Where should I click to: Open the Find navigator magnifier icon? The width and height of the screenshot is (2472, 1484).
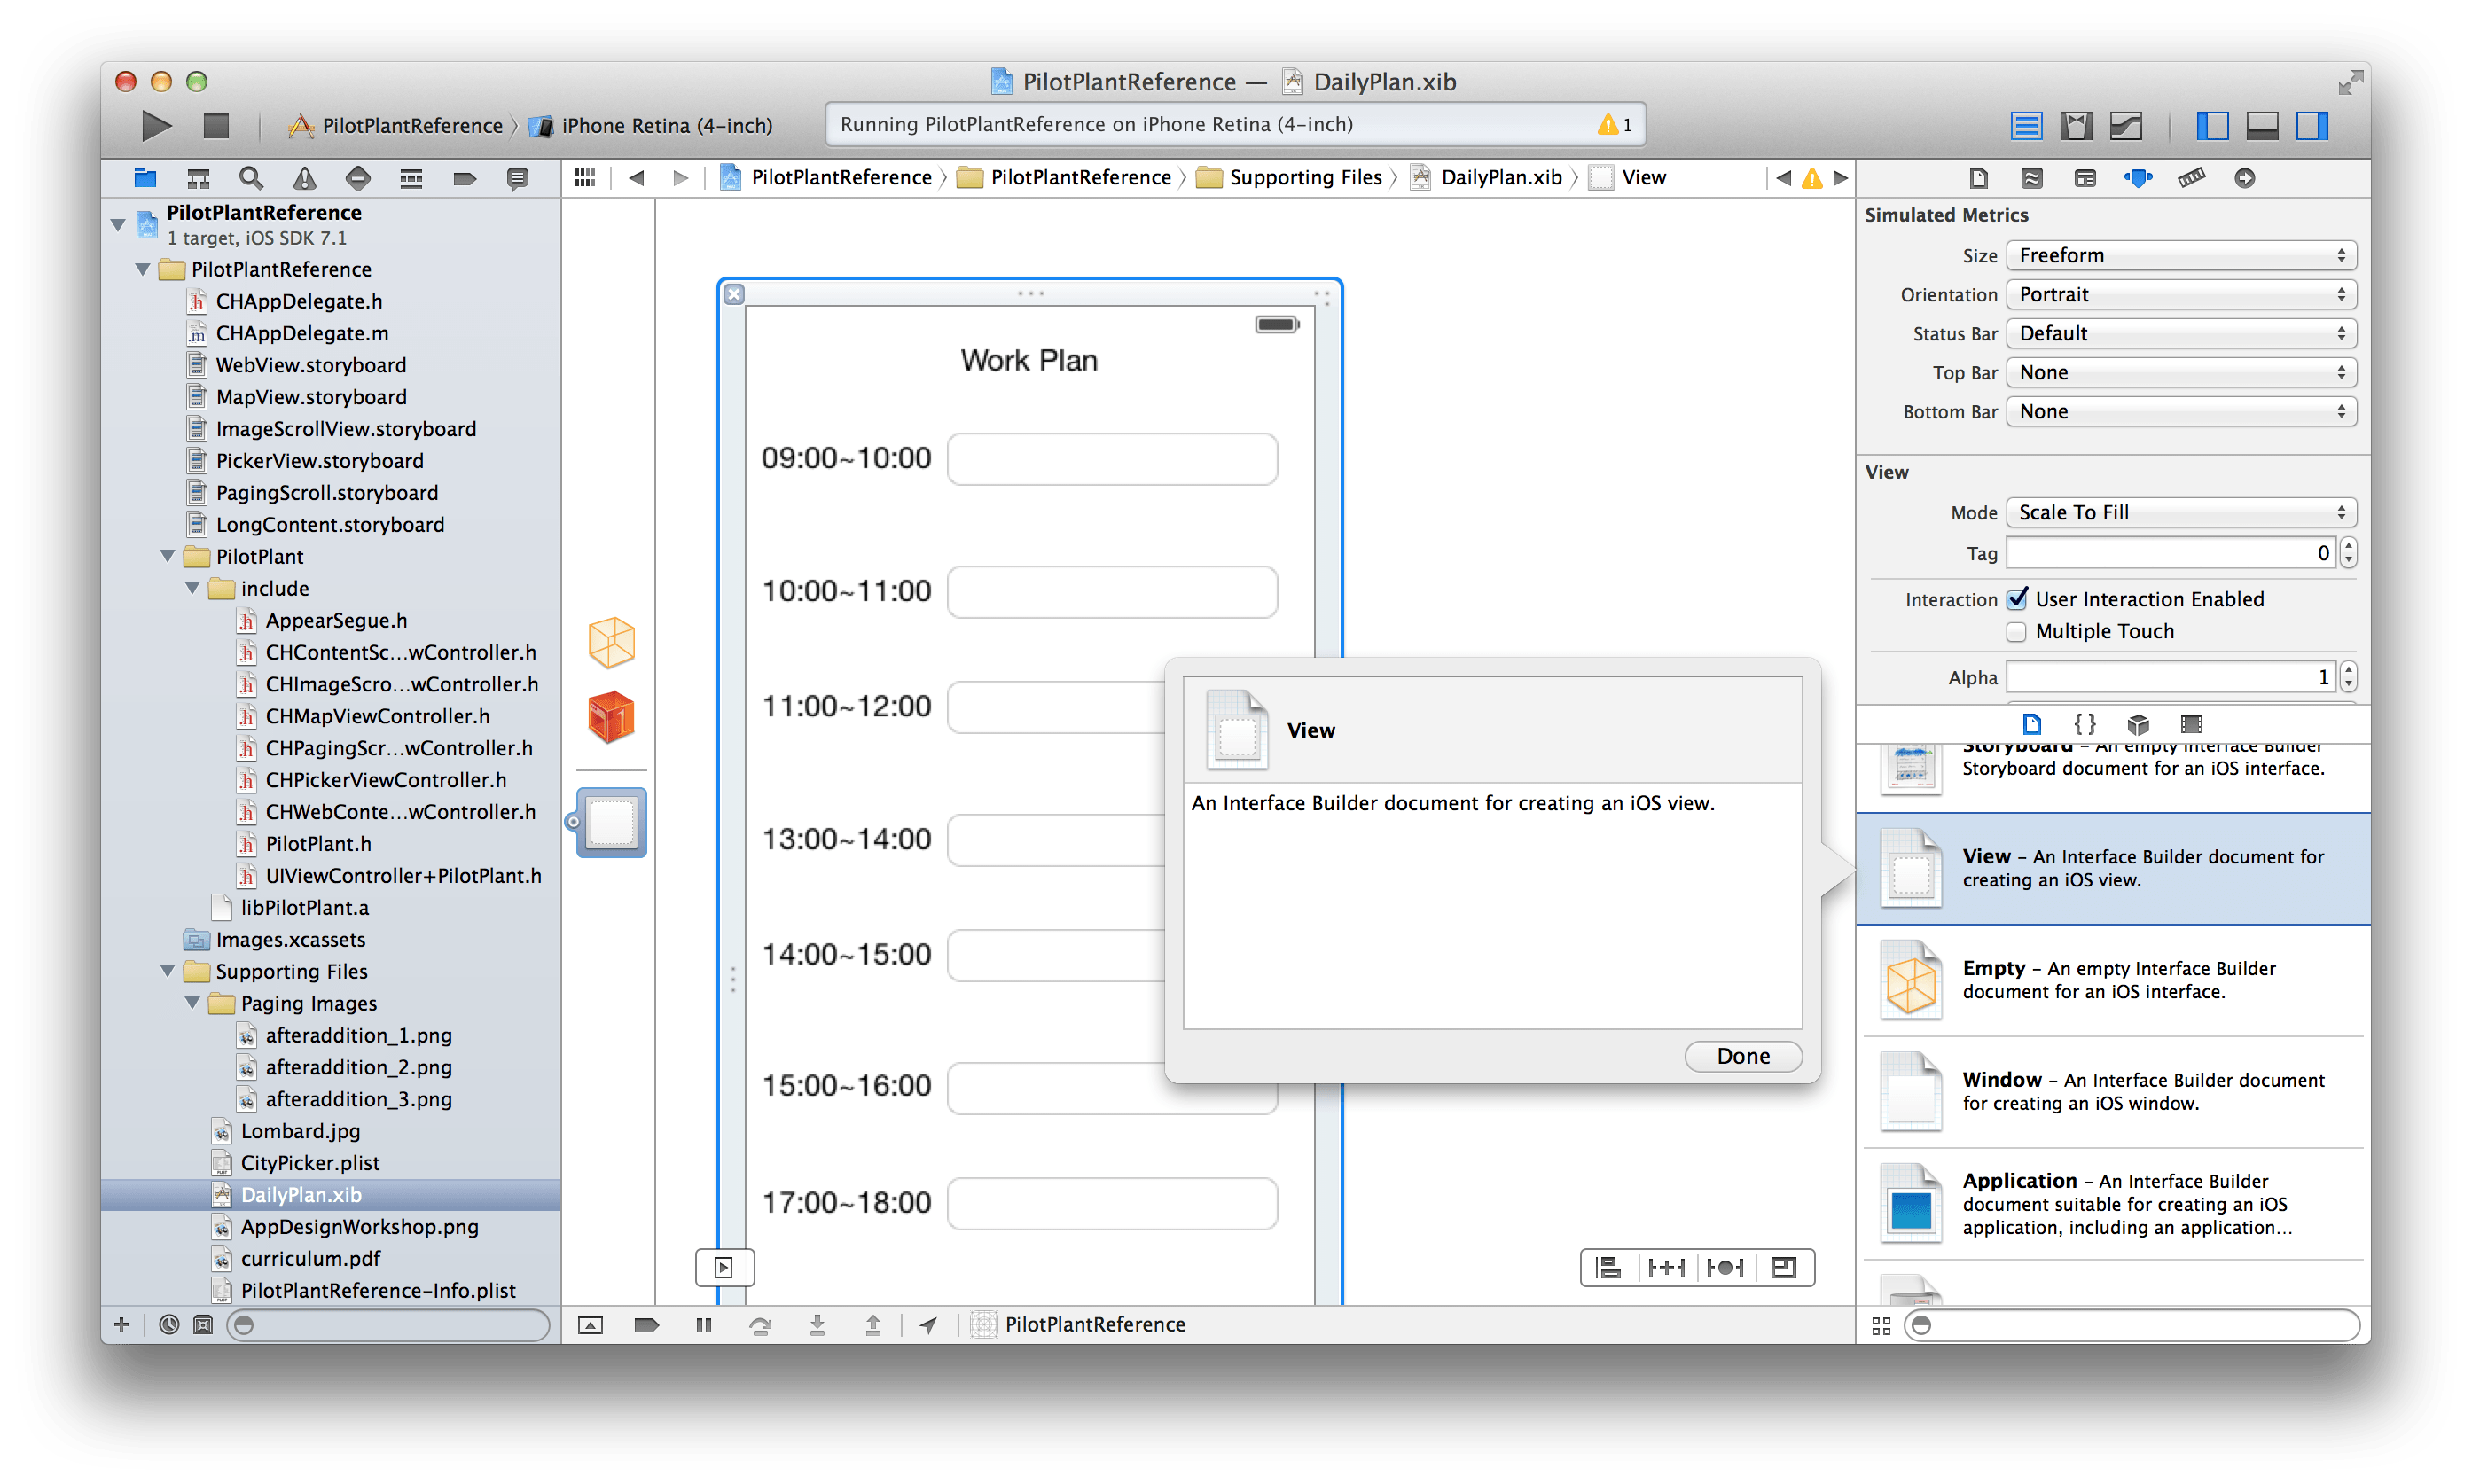click(251, 178)
